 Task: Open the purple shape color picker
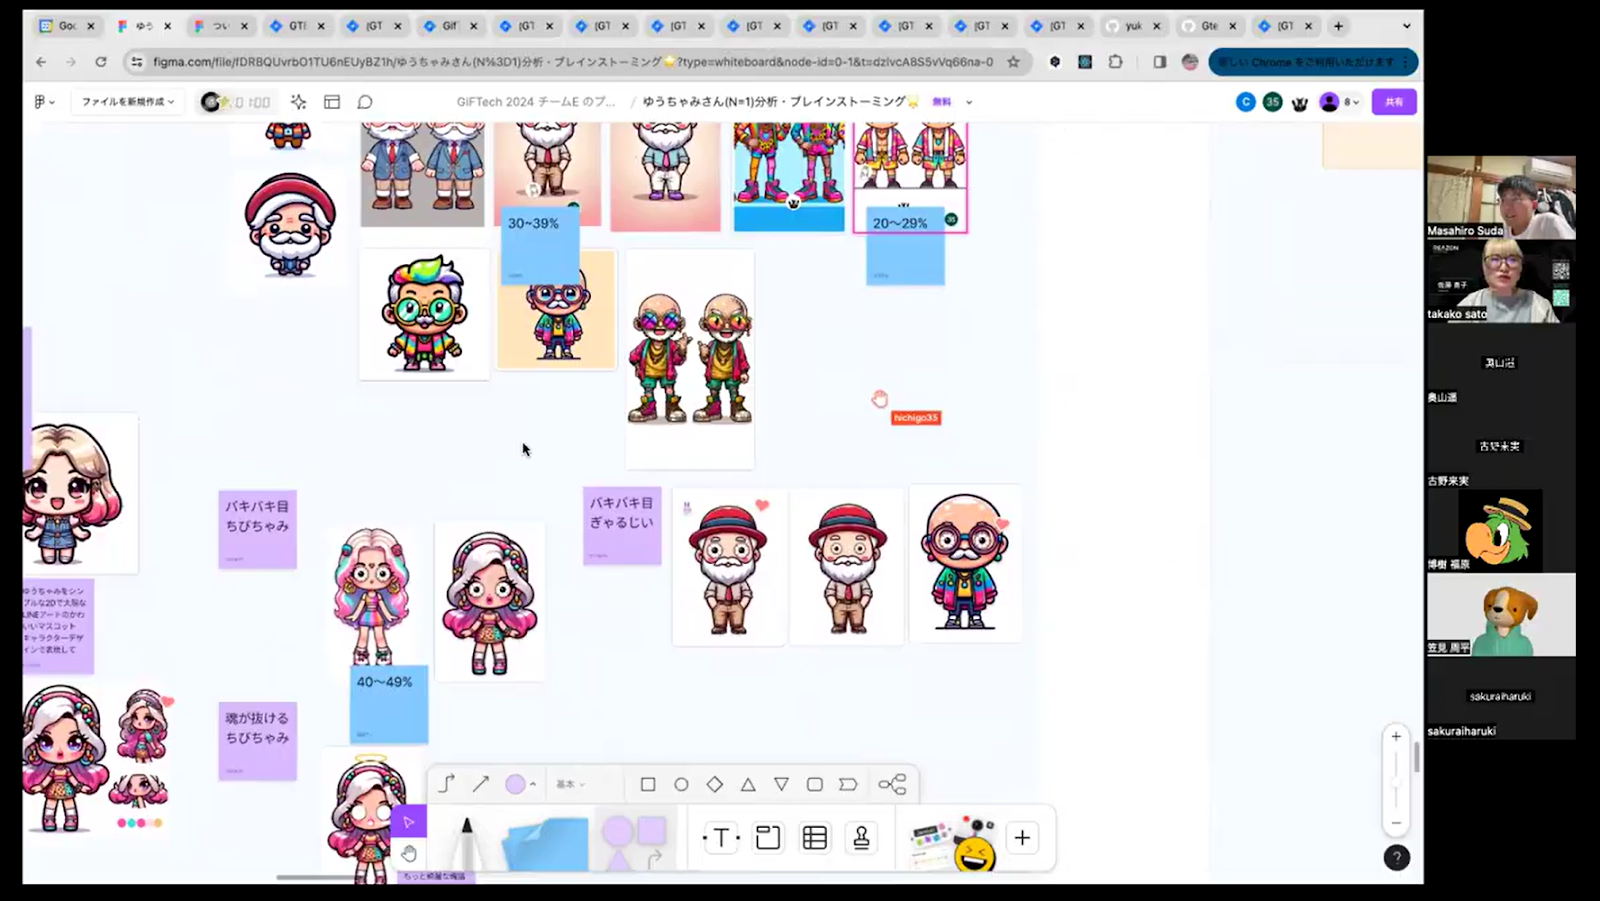(x=520, y=785)
